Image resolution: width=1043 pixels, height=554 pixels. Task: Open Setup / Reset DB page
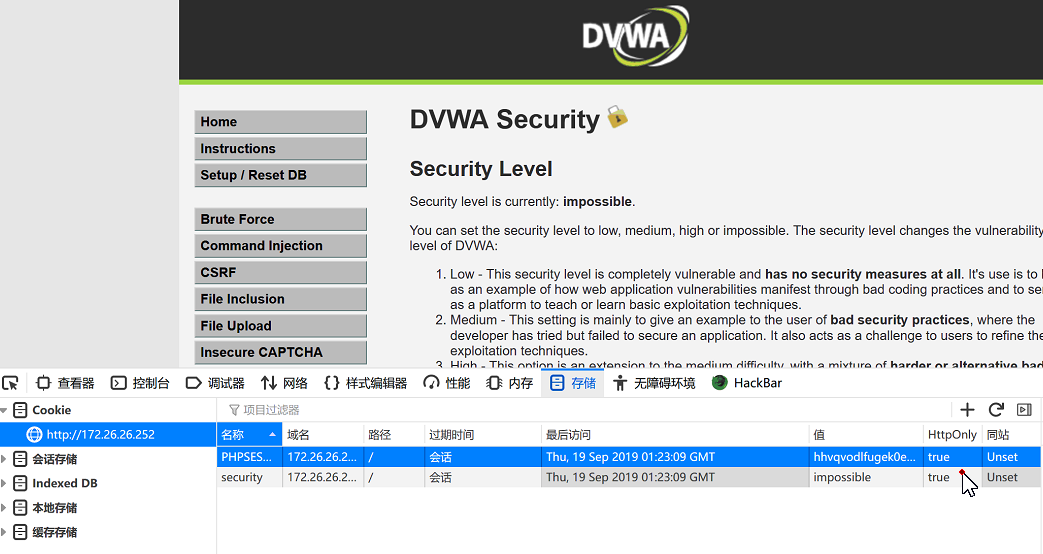coord(281,175)
